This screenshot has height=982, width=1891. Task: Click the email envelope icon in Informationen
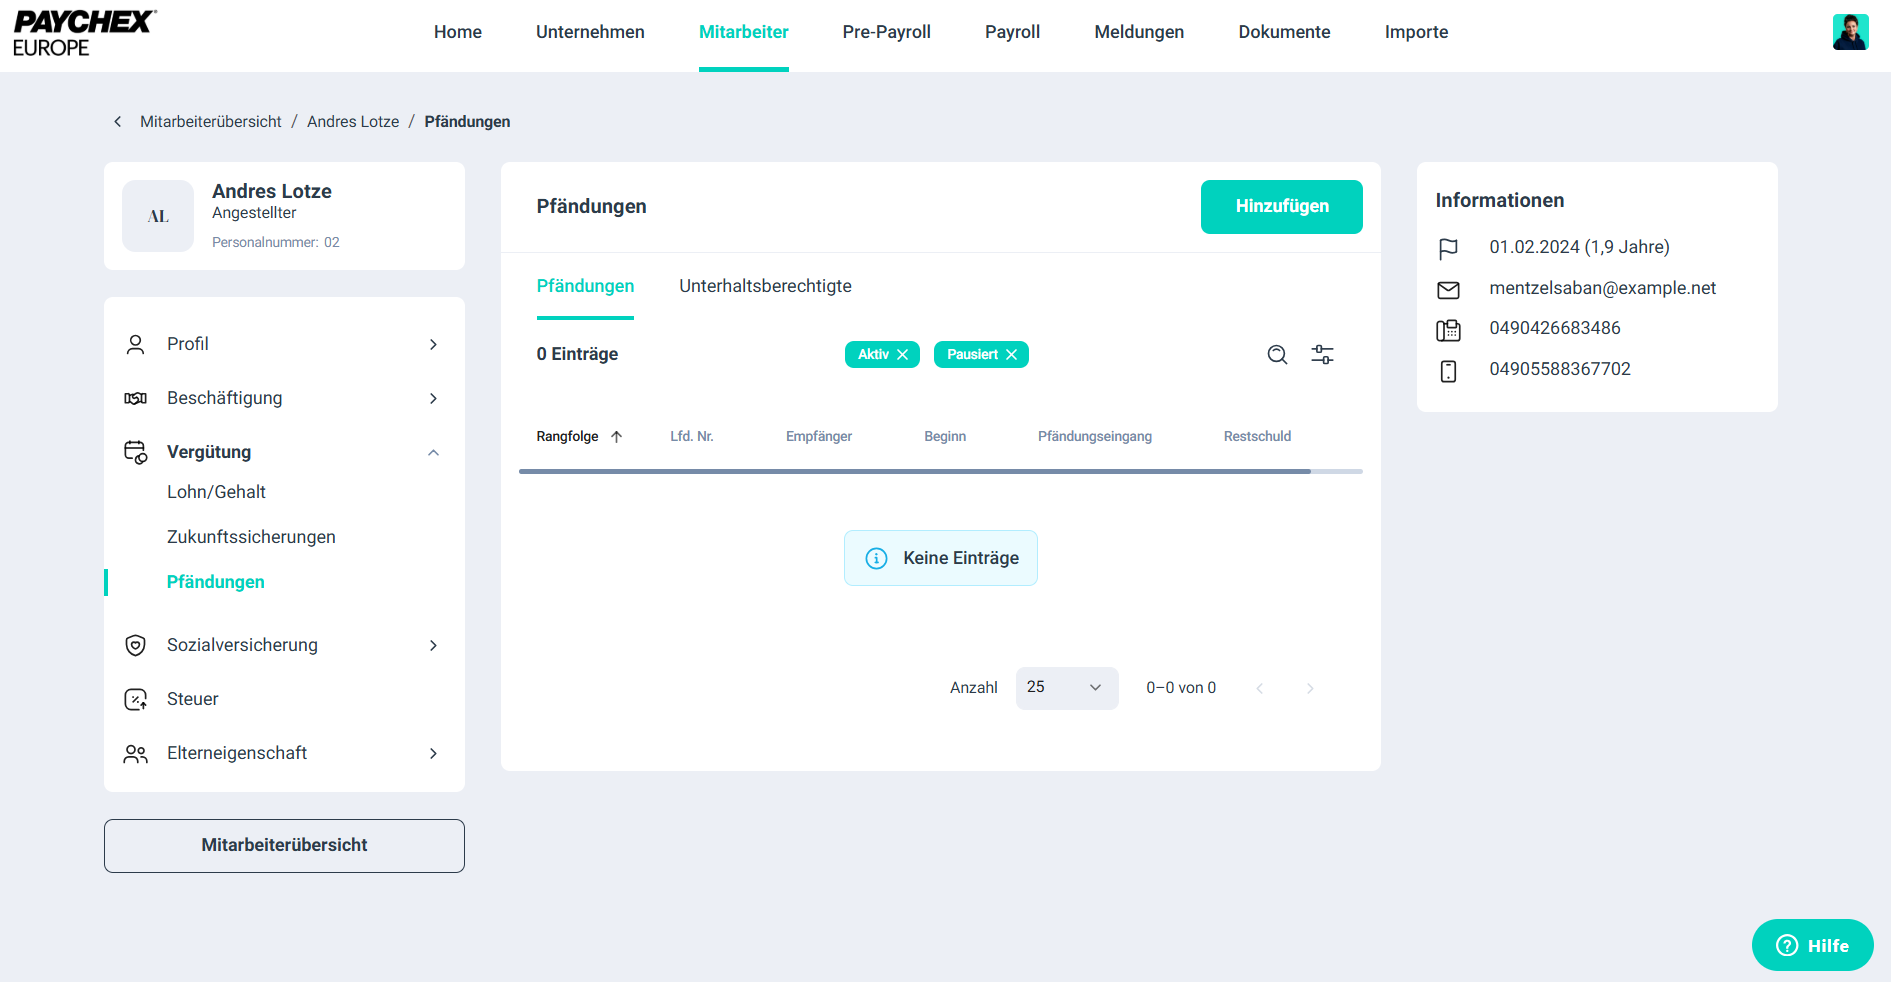1448,290
